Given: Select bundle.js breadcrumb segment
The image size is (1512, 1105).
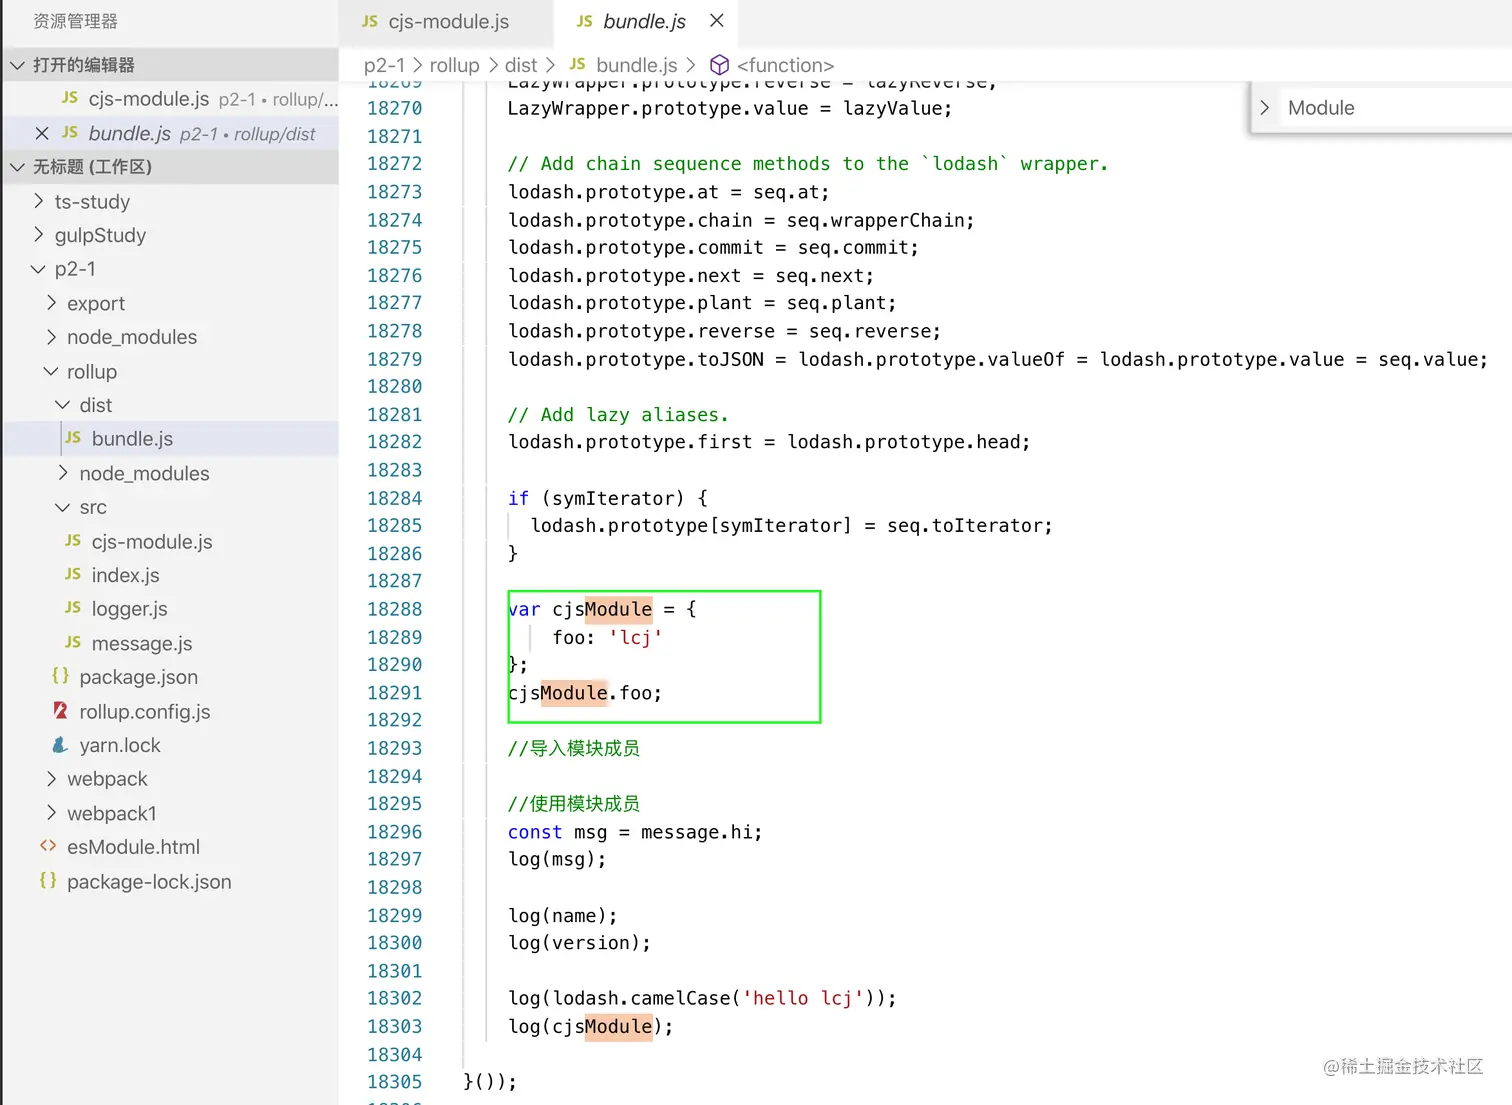Looking at the screenshot, I should click(x=637, y=65).
